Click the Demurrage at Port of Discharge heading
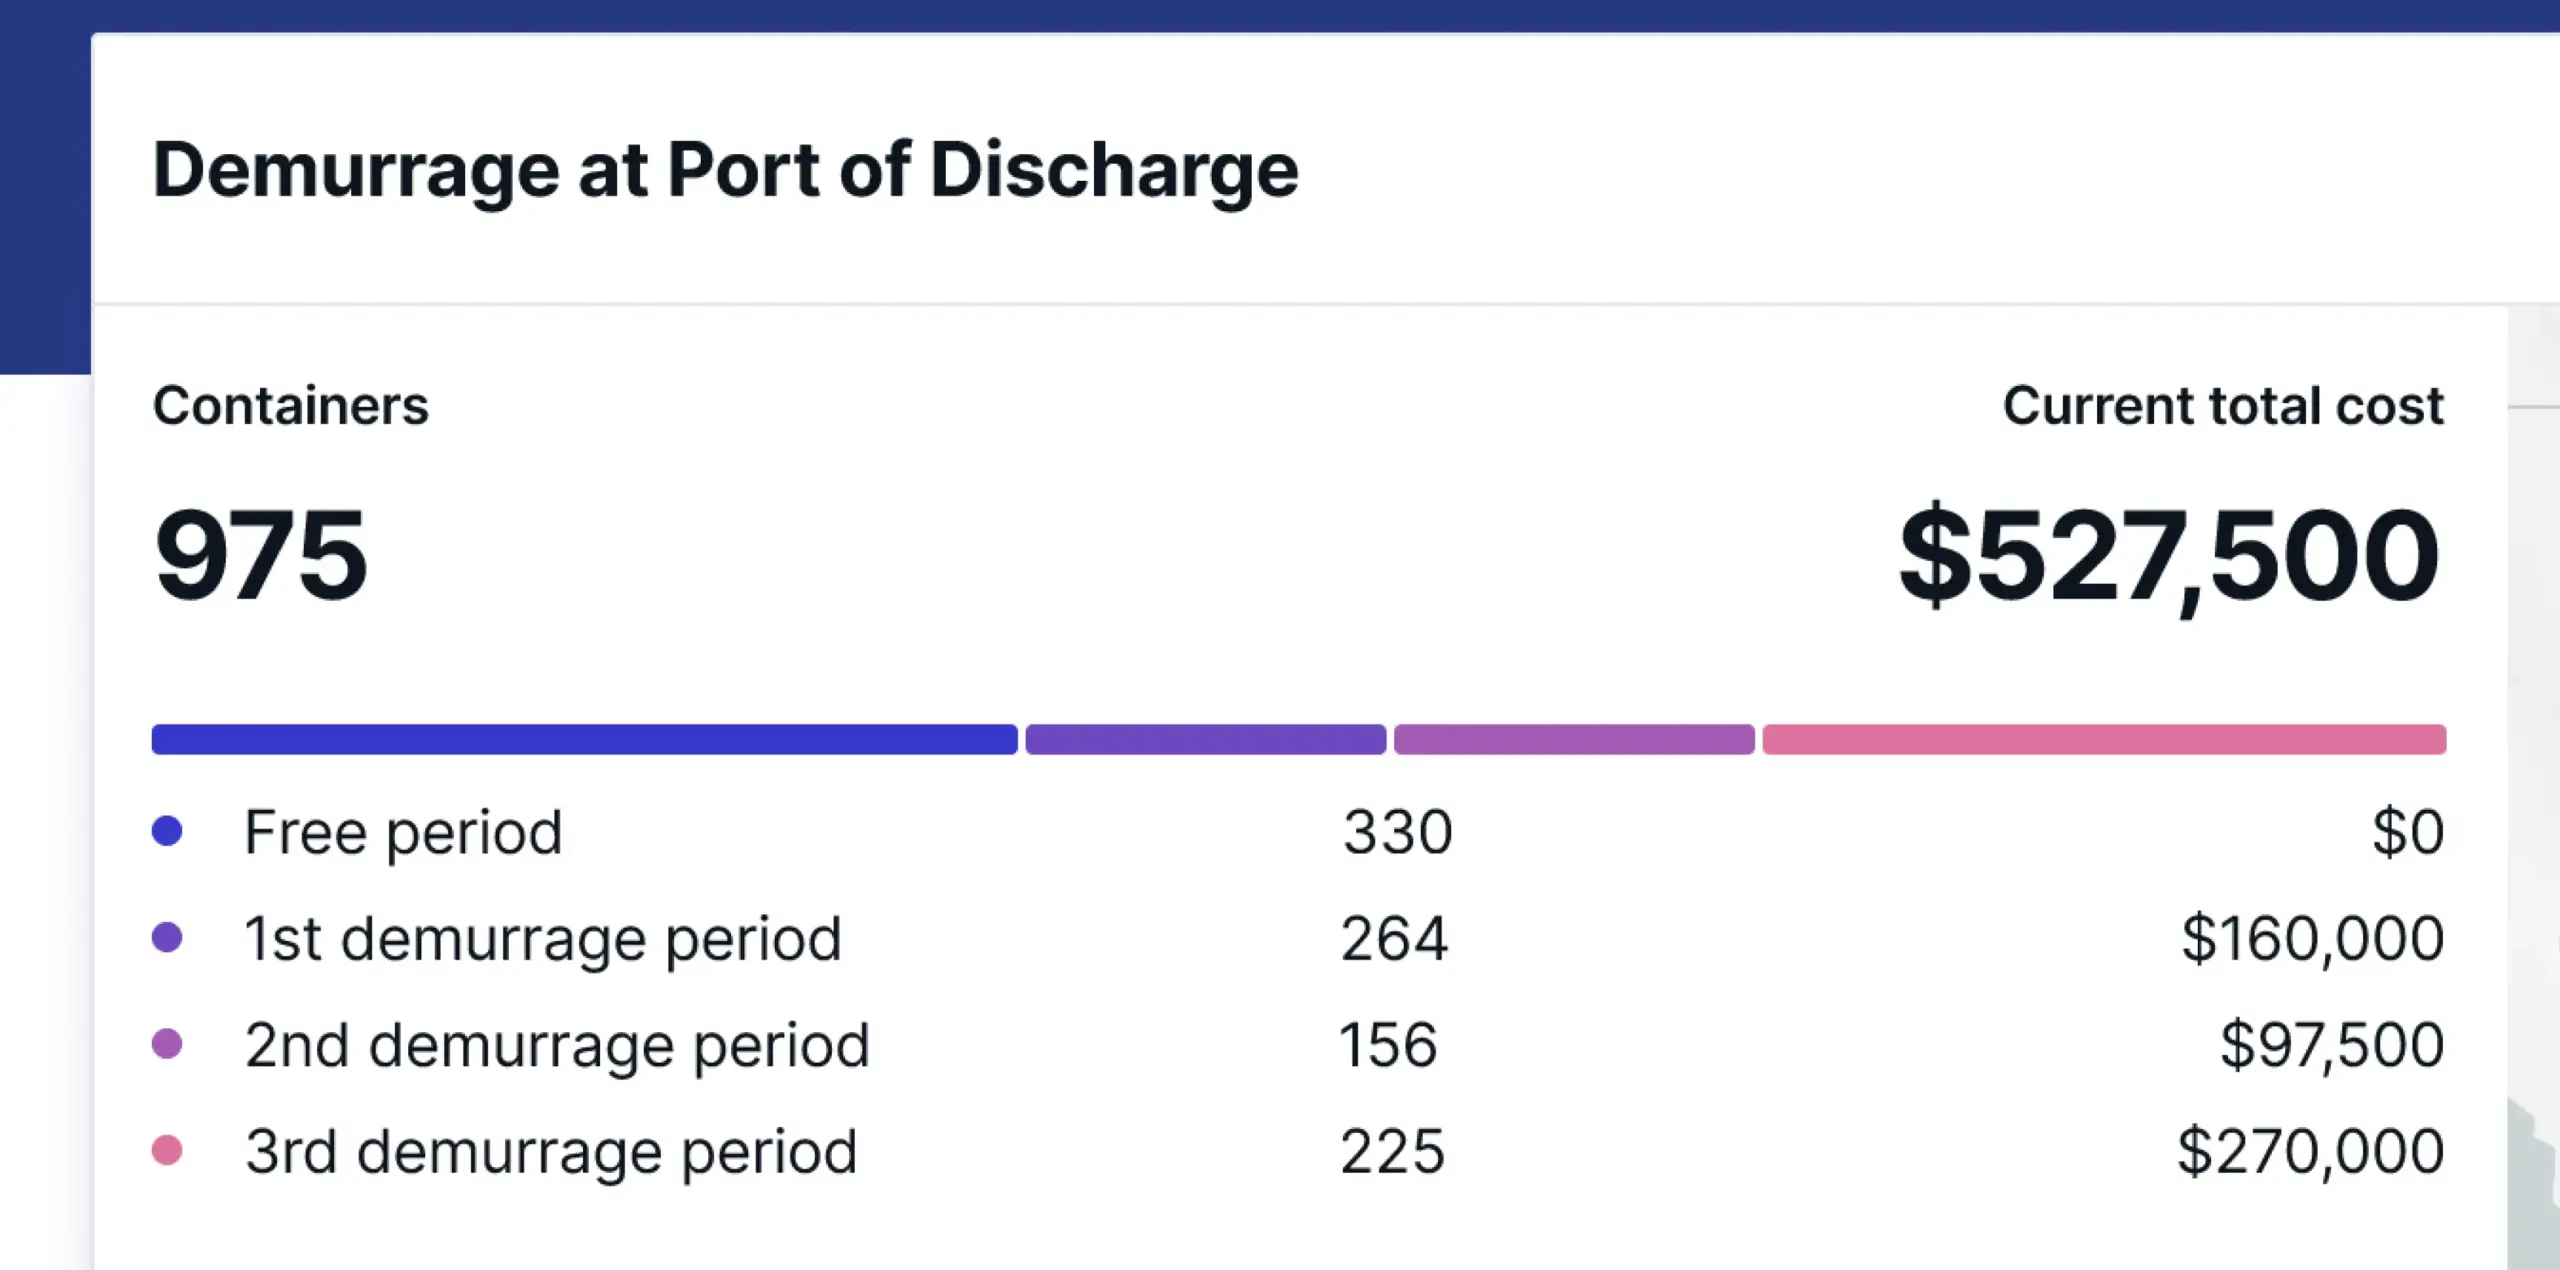Image resolution: width=2560 pixels, height=1270 pixels. (x=725, y=171)
